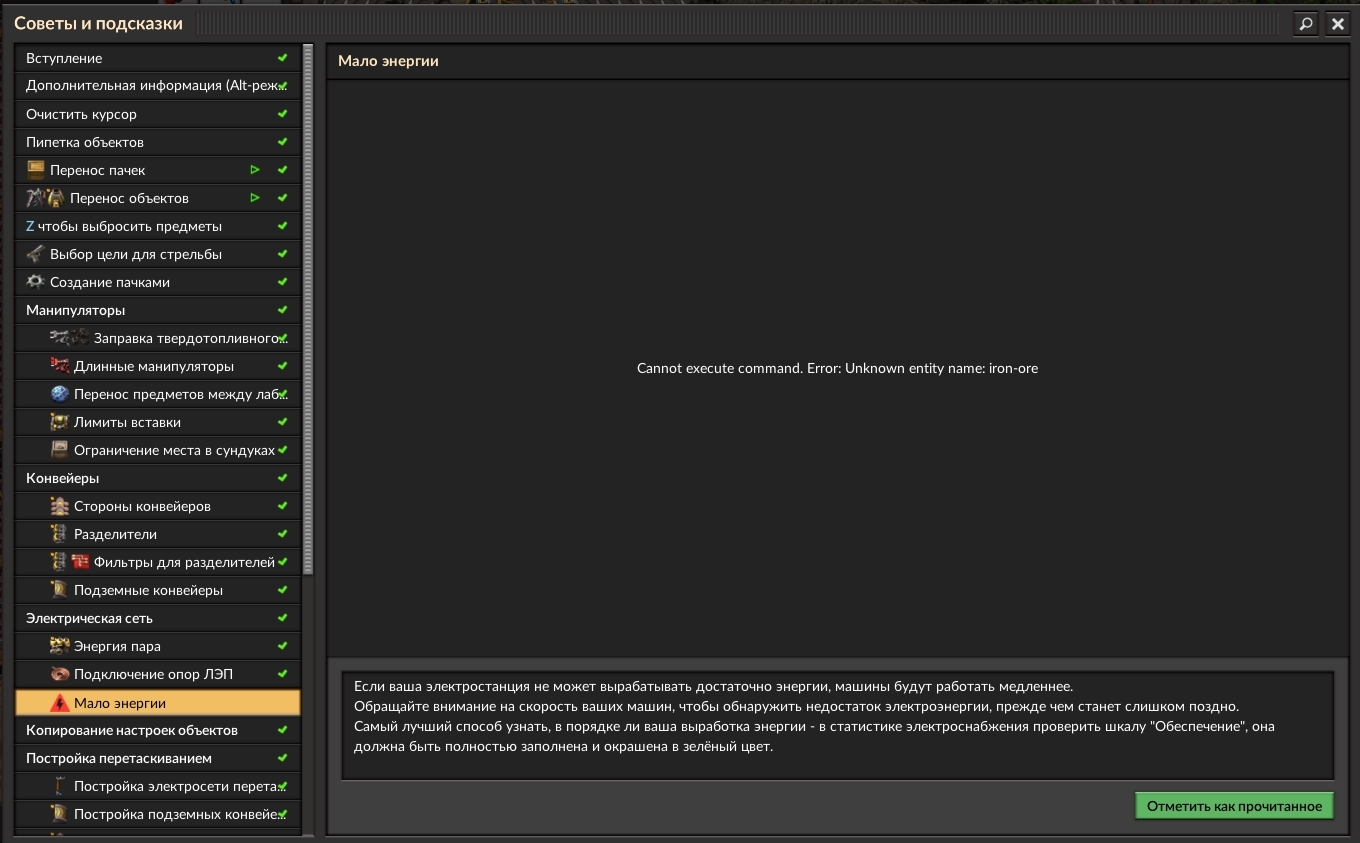Select the Конвейеры category

158,478
